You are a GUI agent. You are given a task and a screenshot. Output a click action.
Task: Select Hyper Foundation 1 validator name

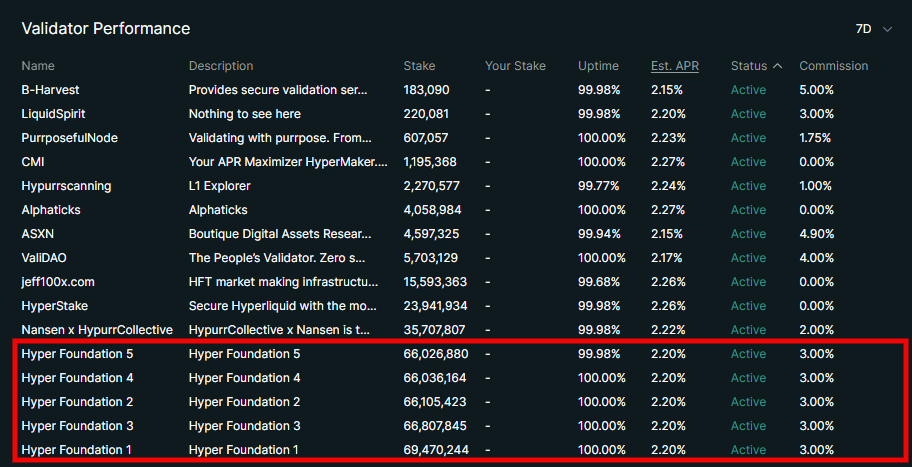(x=76, y=450)
